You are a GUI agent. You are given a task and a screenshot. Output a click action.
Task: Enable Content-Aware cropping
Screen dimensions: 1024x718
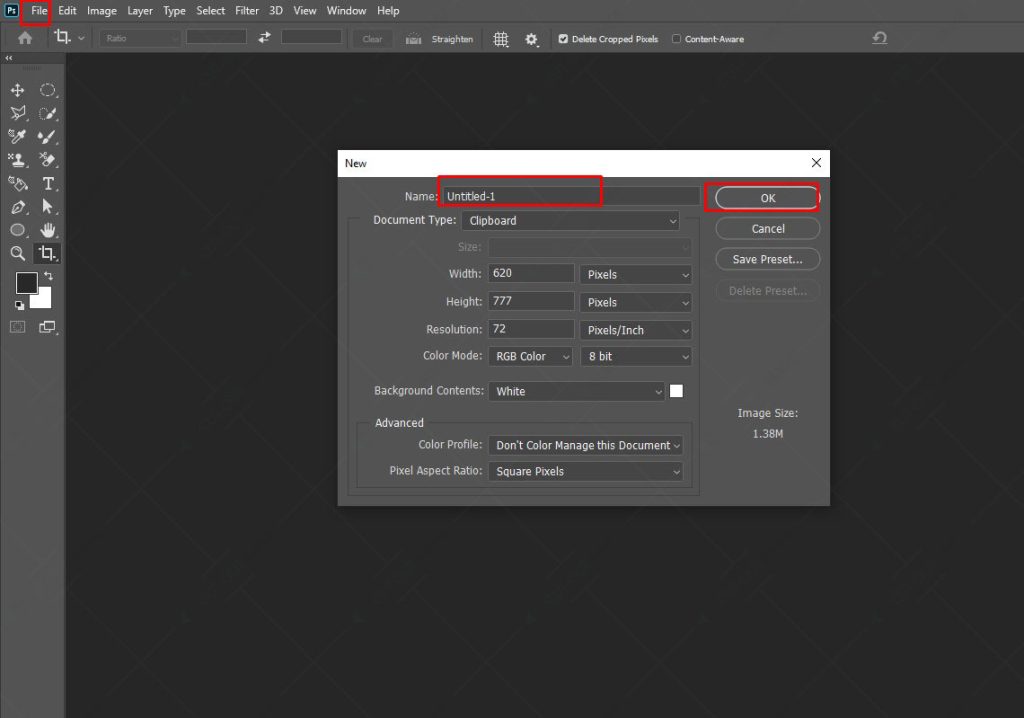click(677, 39)
